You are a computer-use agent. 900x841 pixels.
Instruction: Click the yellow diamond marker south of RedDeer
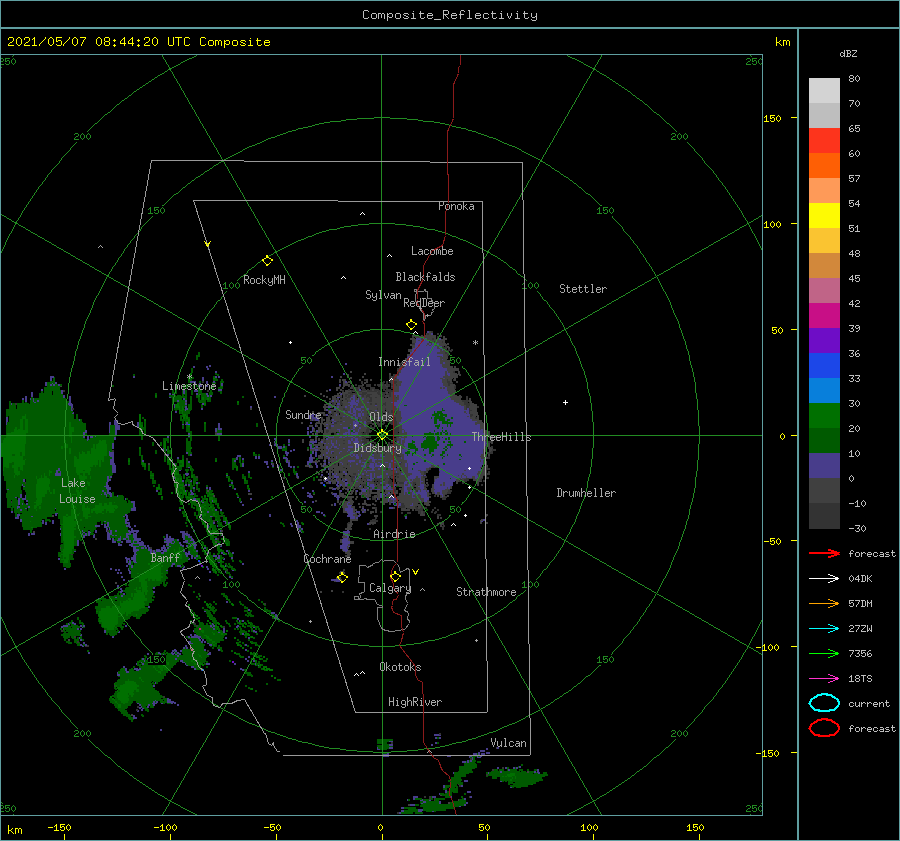coord(412,324)
